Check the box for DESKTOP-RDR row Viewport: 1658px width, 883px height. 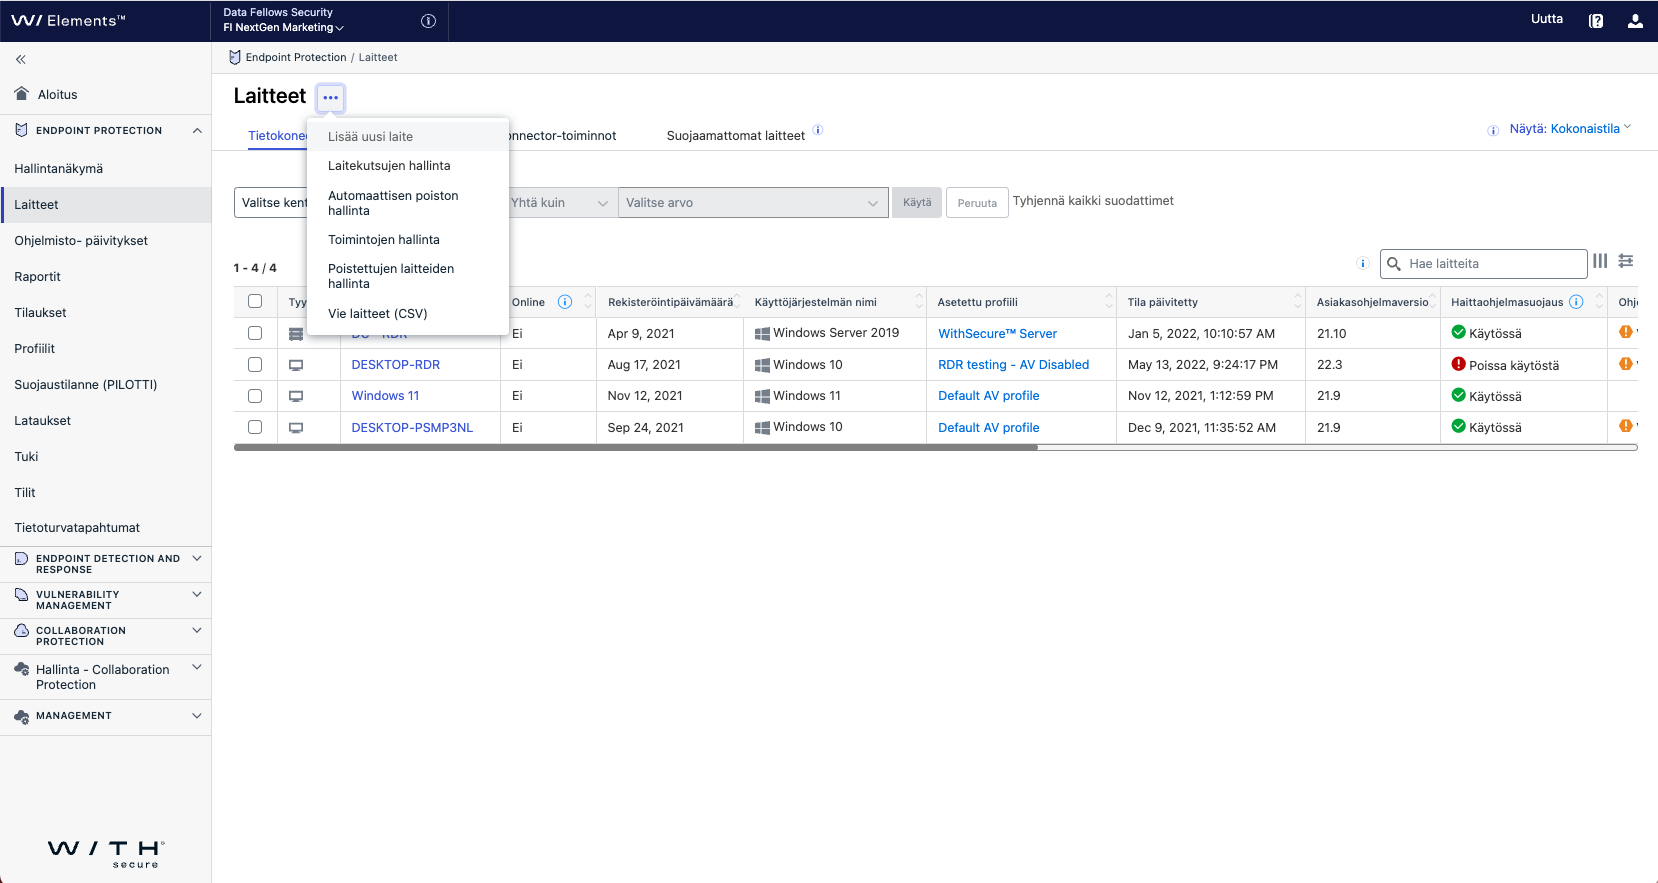[255, 365]
